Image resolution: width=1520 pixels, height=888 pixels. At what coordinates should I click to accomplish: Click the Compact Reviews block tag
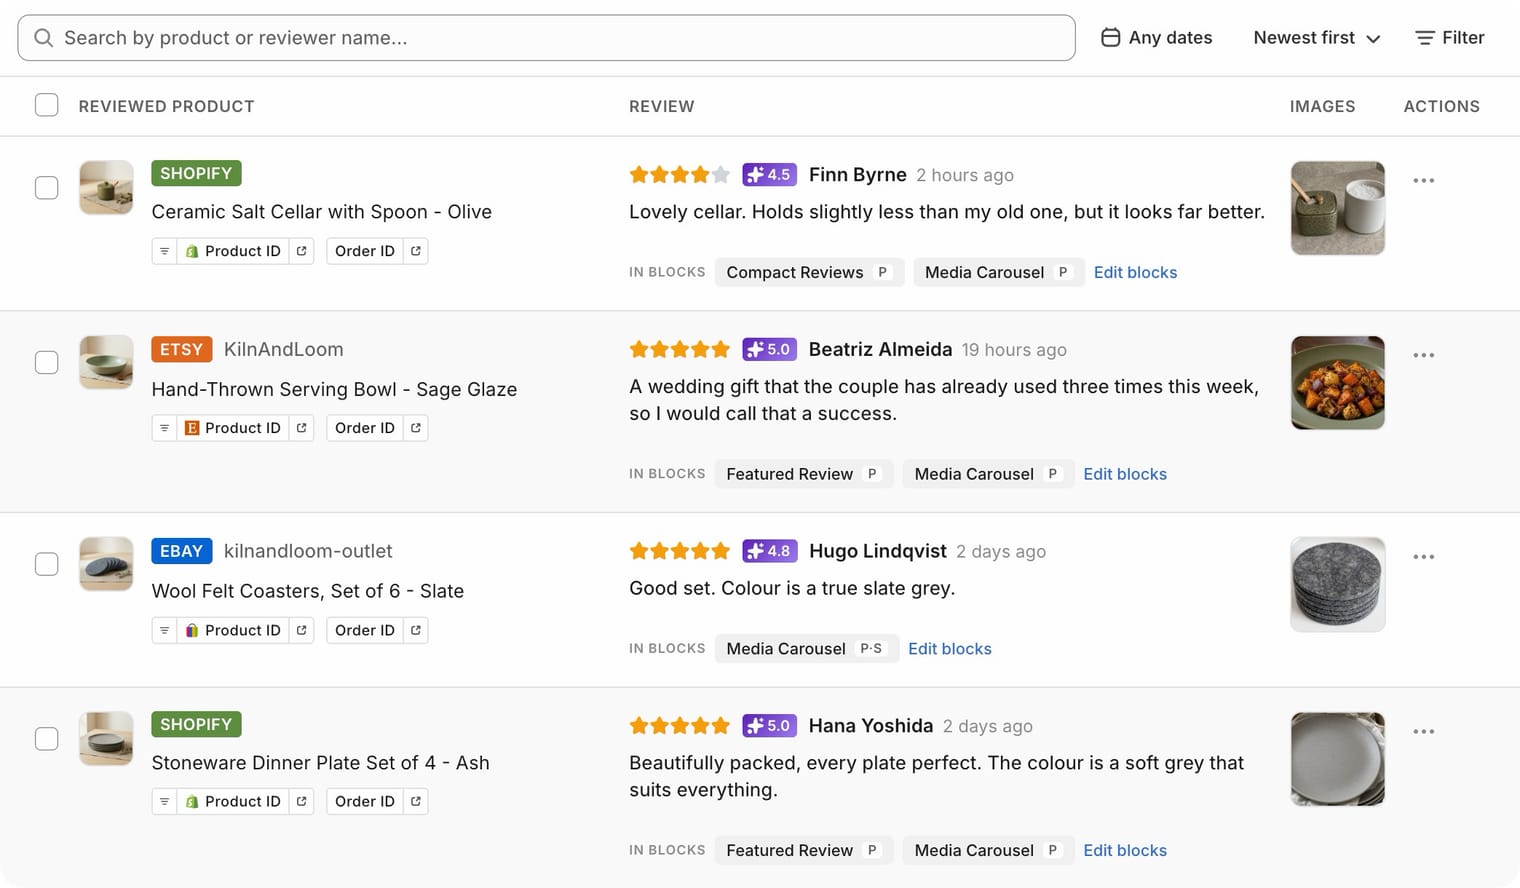coord(809,272)
